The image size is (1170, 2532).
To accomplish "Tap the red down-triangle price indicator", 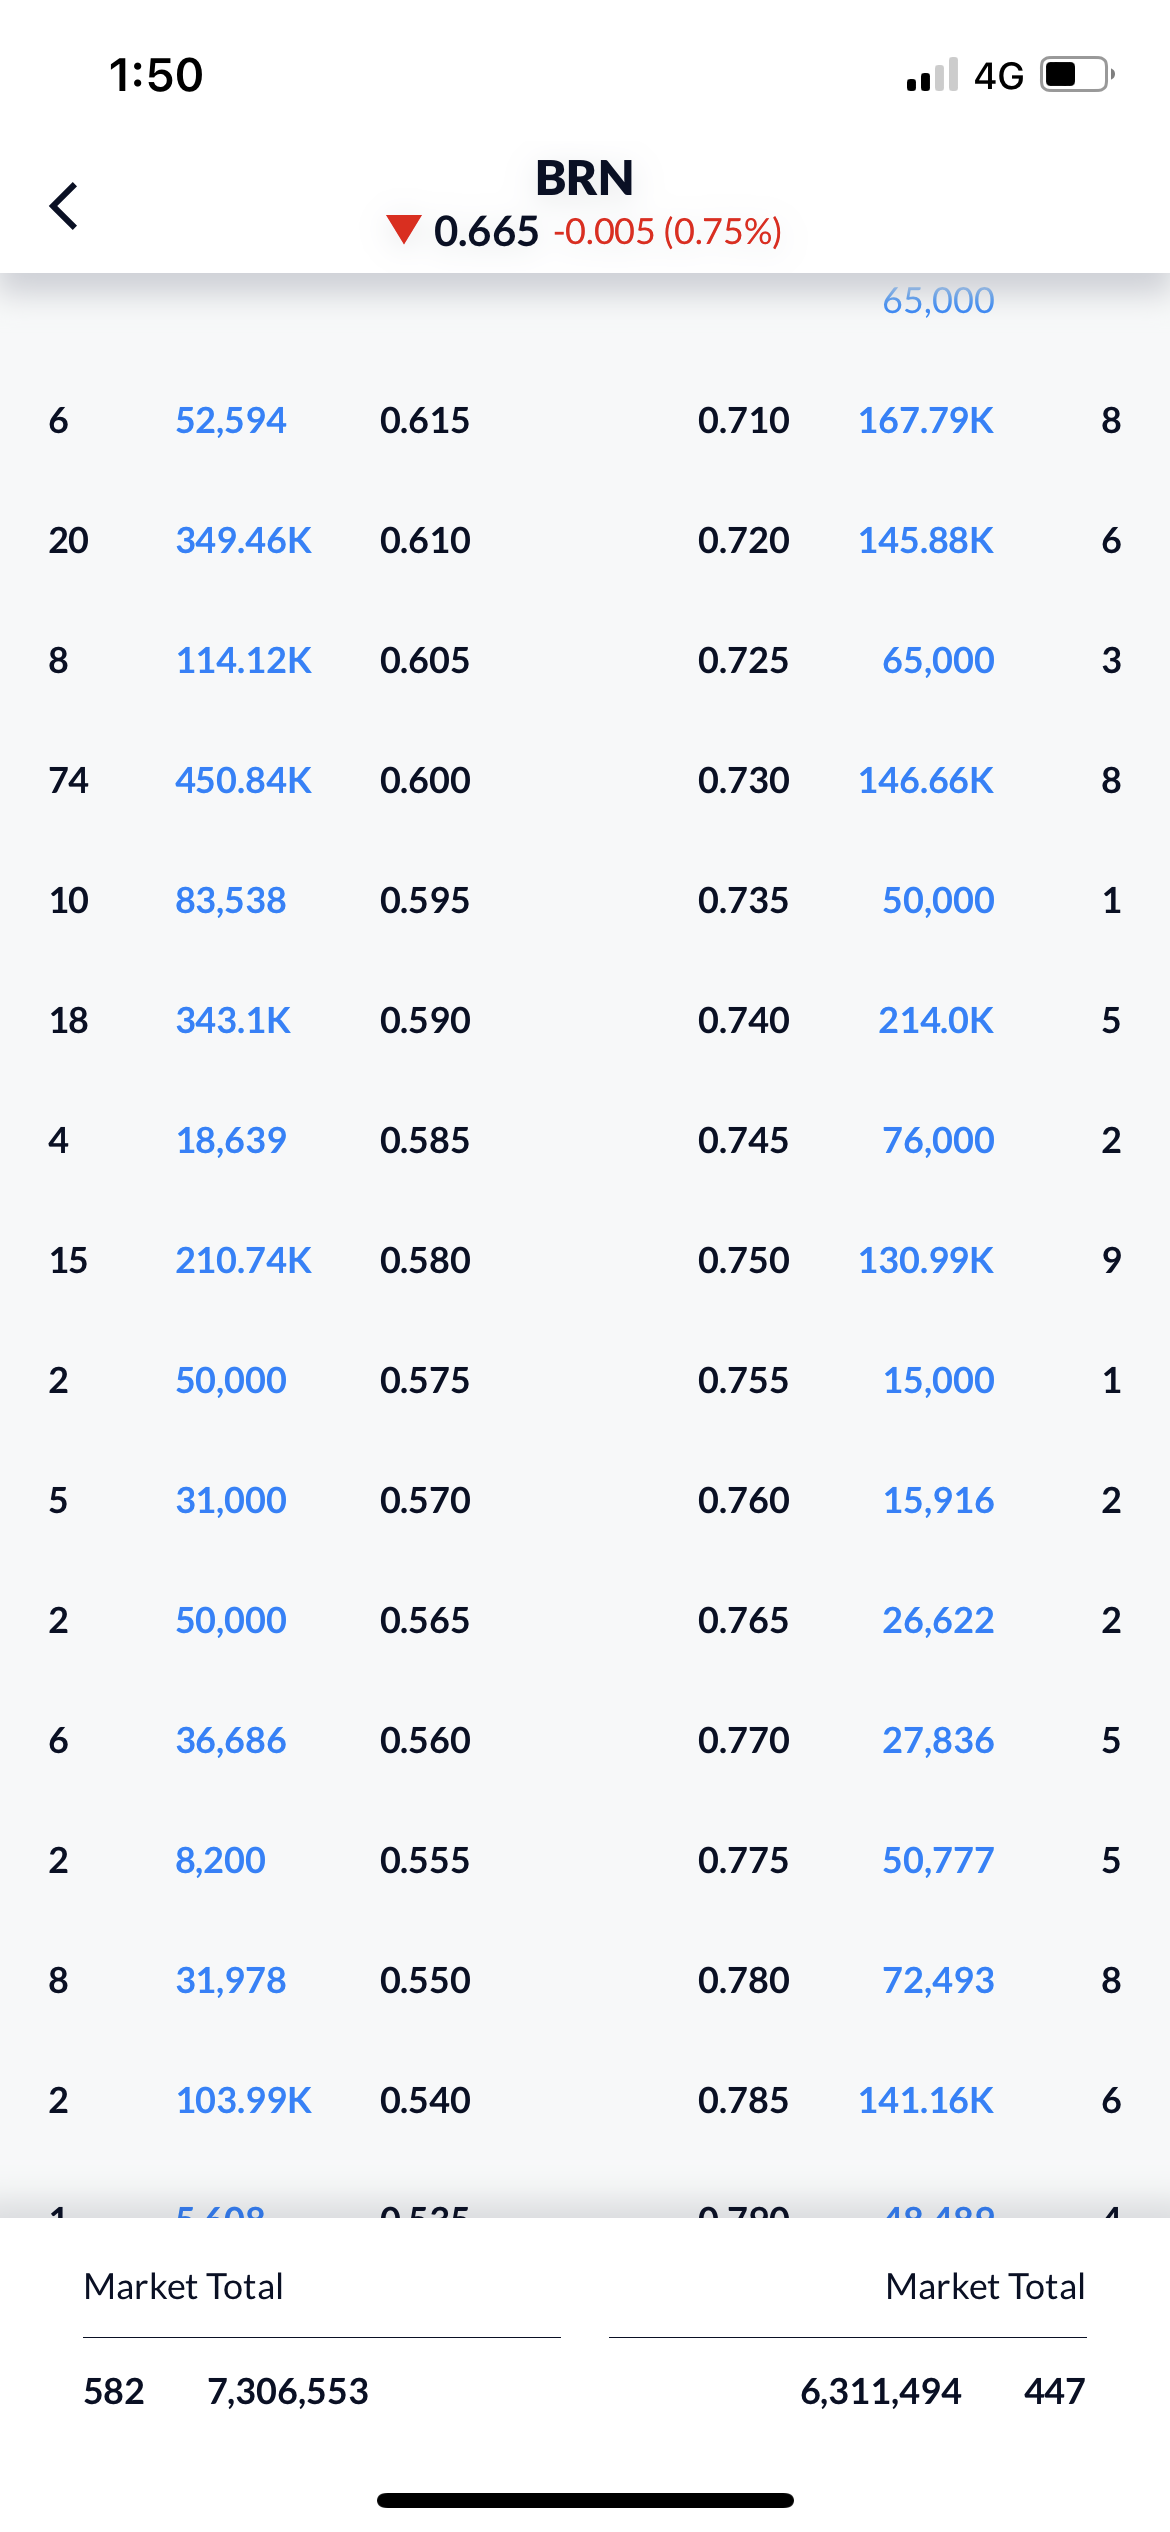I will 404,230.
